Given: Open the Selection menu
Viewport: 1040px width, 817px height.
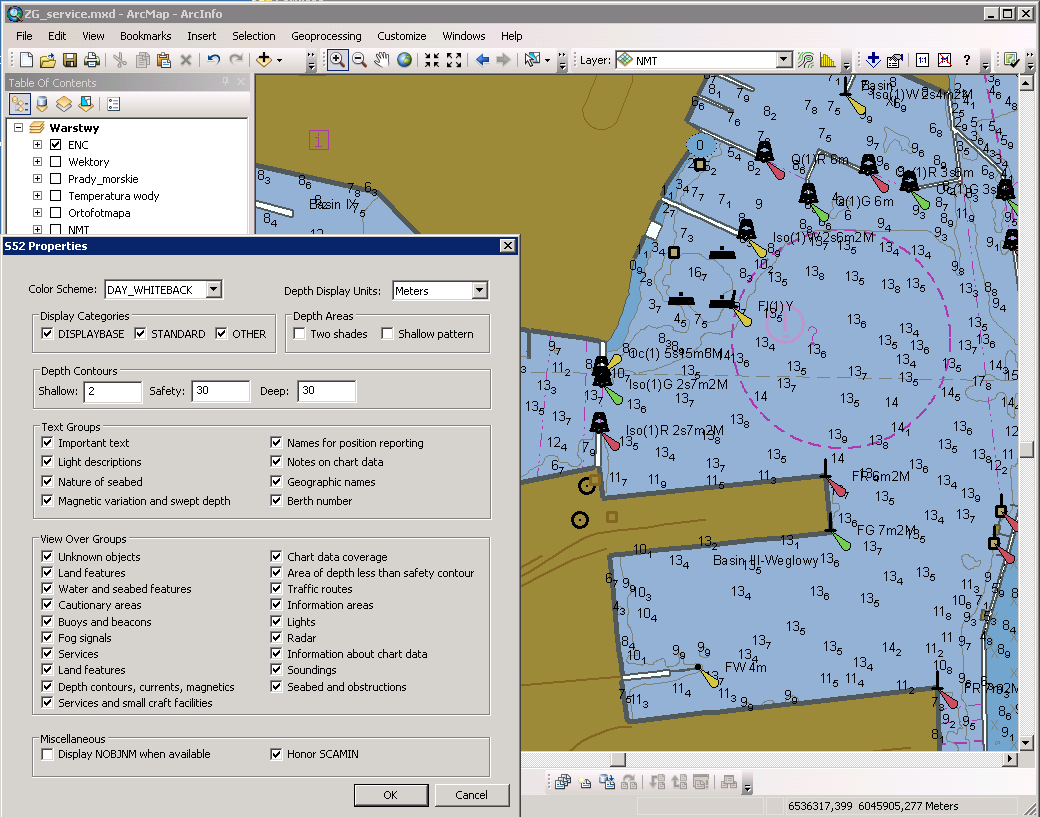Looking at the screenshot, I should tap(253, 36).
